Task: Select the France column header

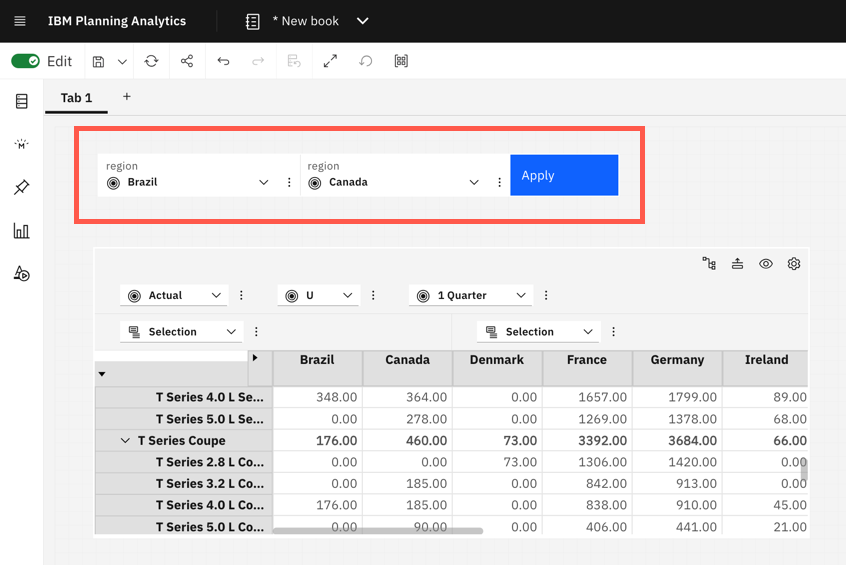Action: (x=588, y=369)
